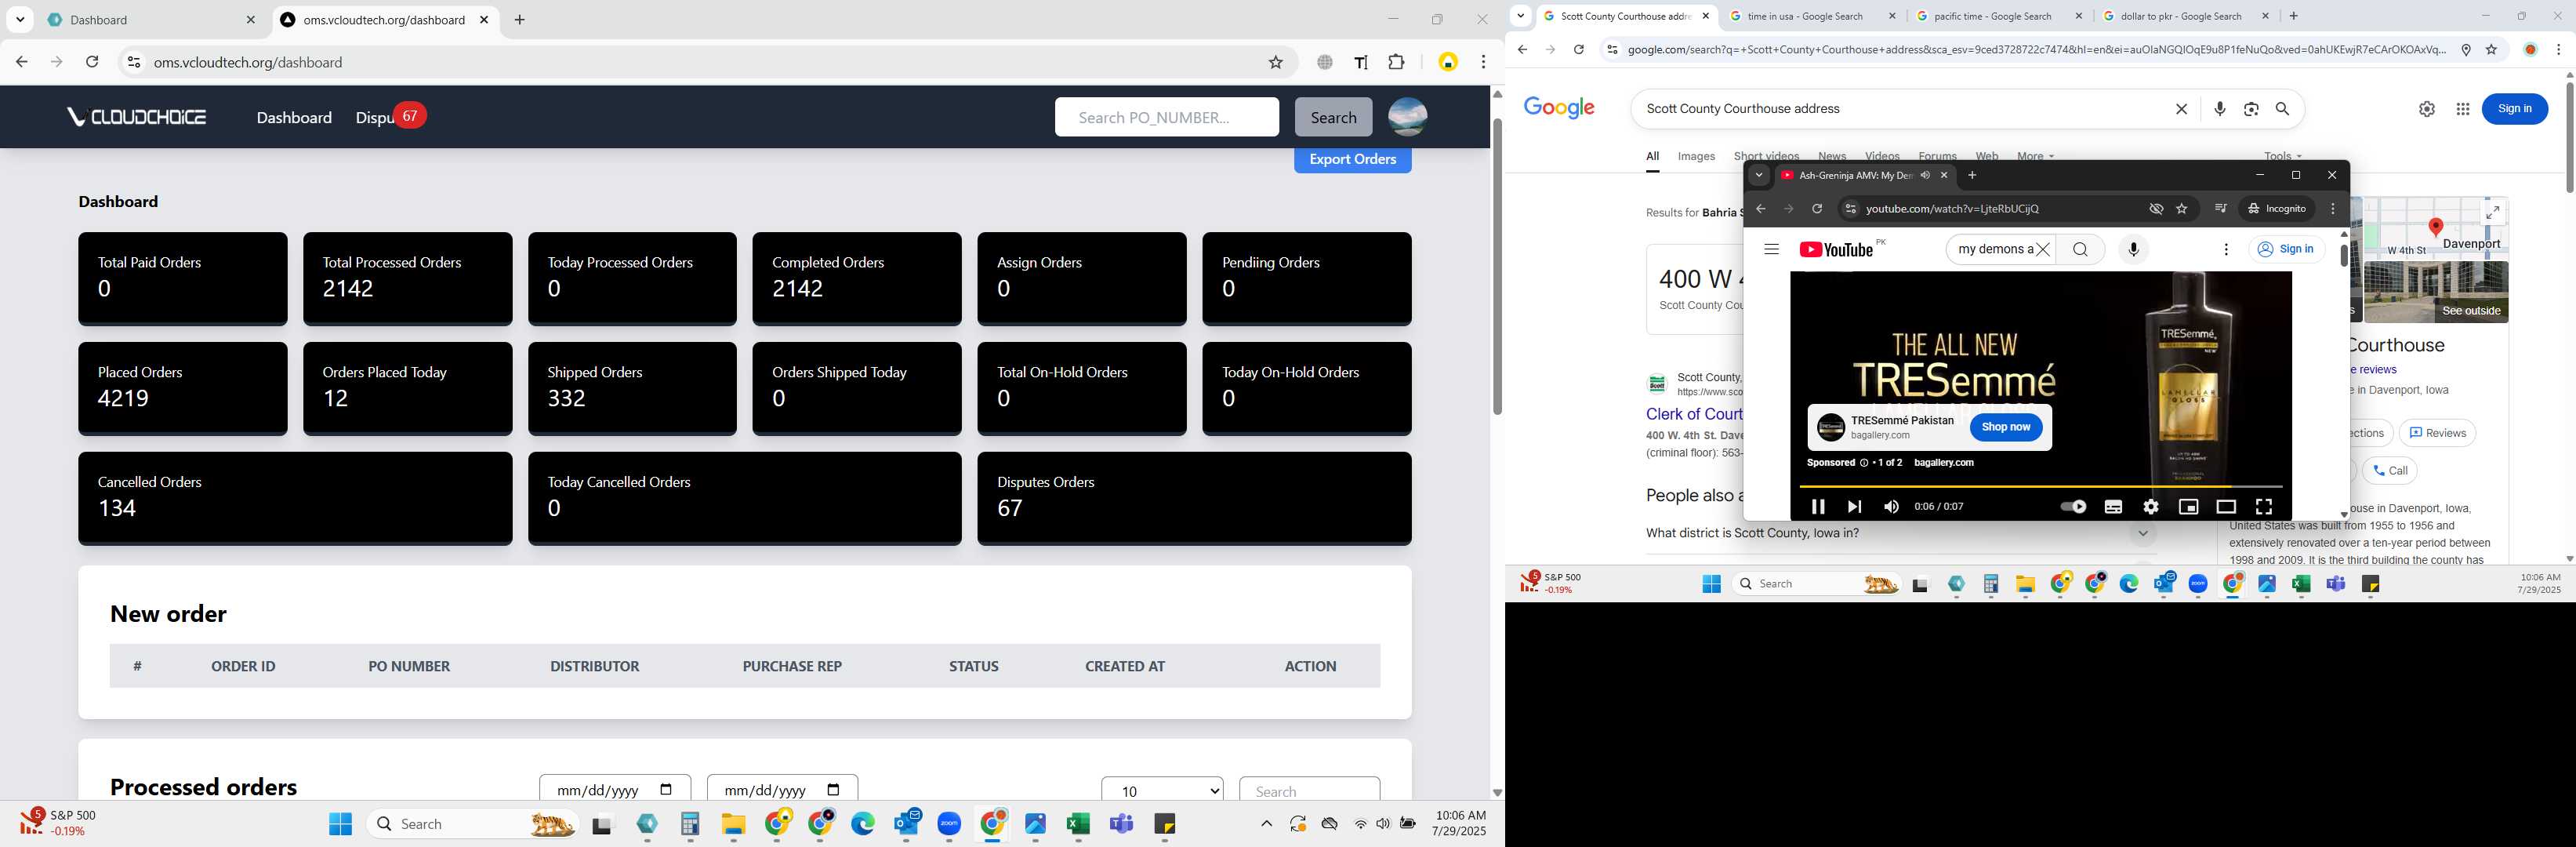Toggle YouTube subtitles/closed captions
This screenshot has width=2576, height=847.
[x=2113, y=507]
